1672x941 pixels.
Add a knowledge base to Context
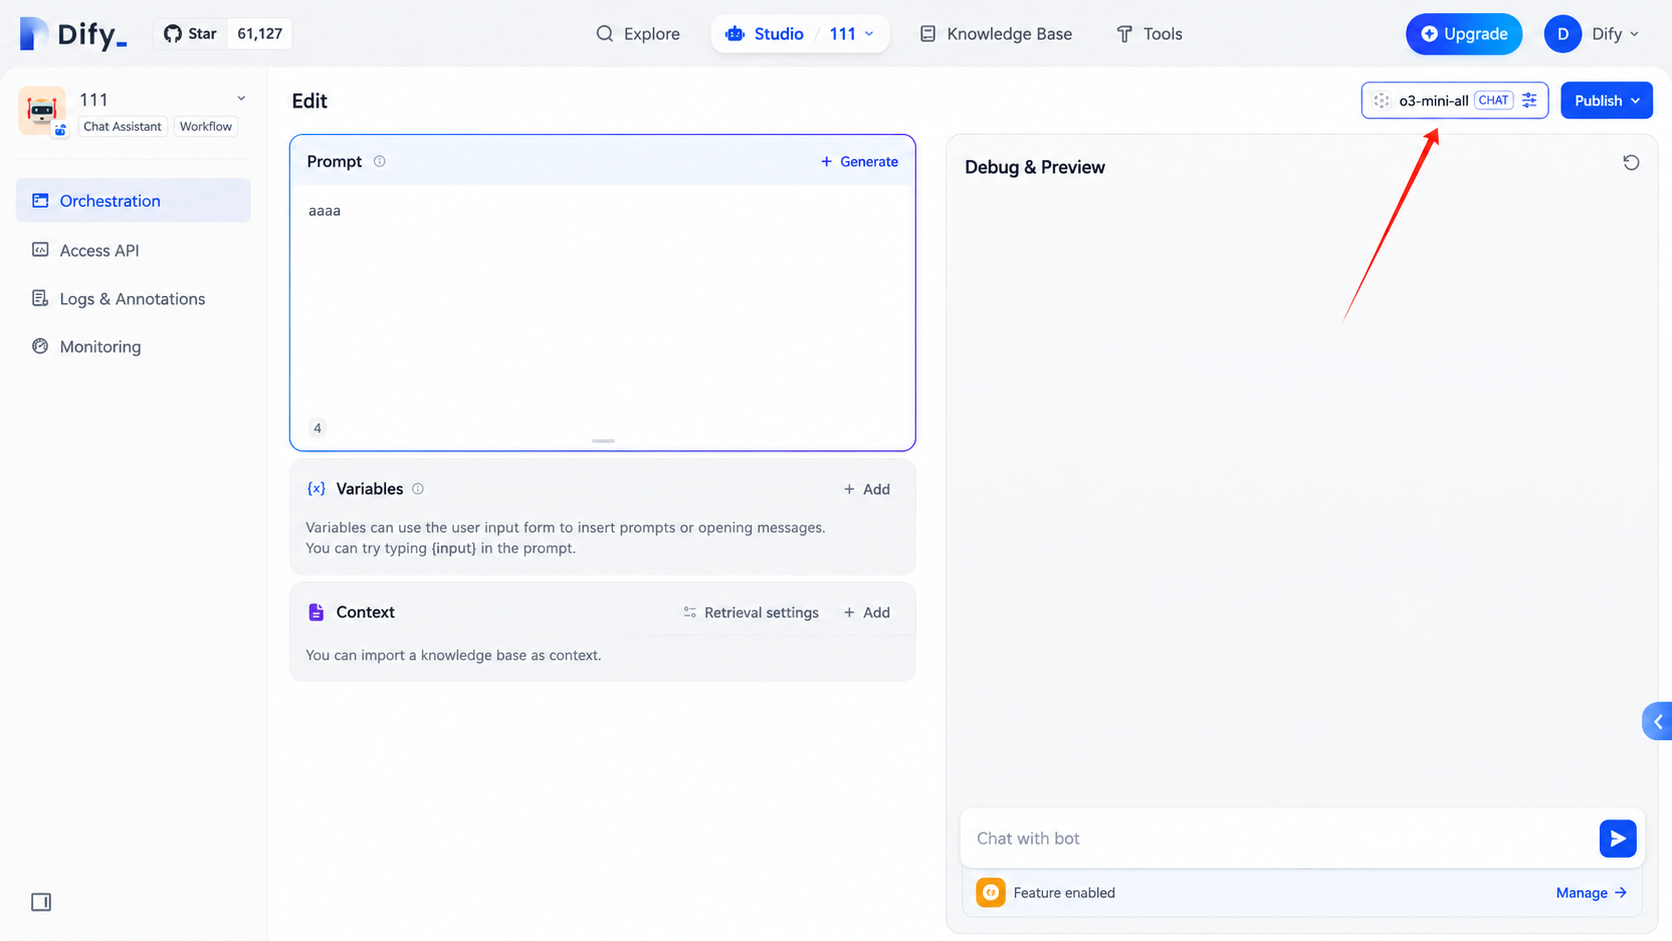coord(866,612)
